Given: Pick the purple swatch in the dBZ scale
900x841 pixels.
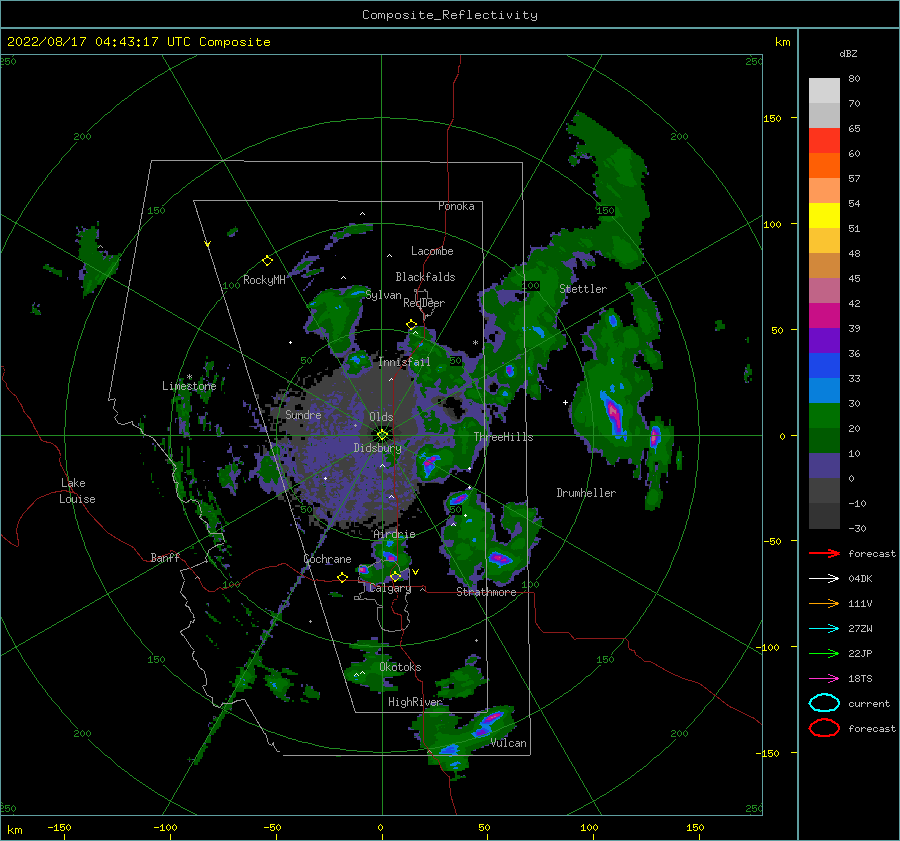Looking at the screenshot, I should [824, 340].
